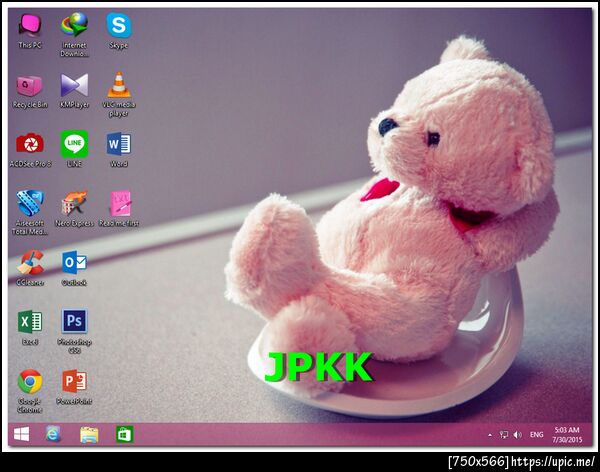Viewport: 600px width, 472px height.
Task: Select the Word desktop shortcut
Action: click(x=119, y=150)
